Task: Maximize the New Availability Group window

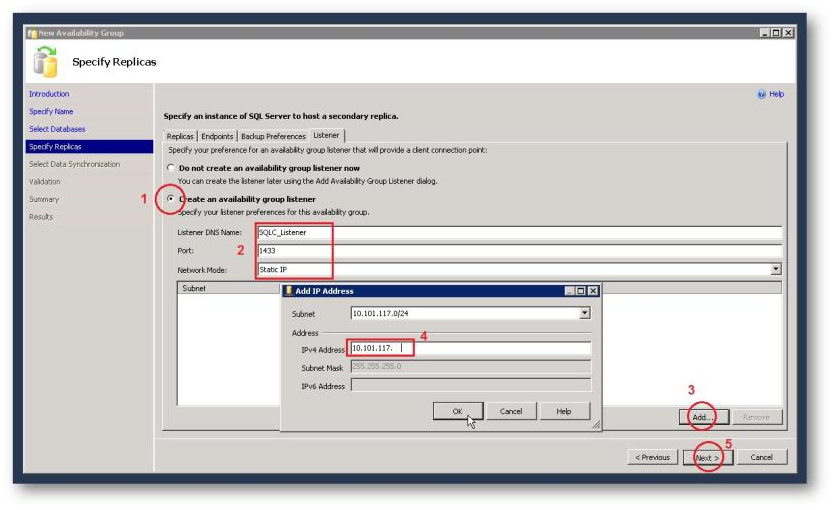Action: [776, 33]
